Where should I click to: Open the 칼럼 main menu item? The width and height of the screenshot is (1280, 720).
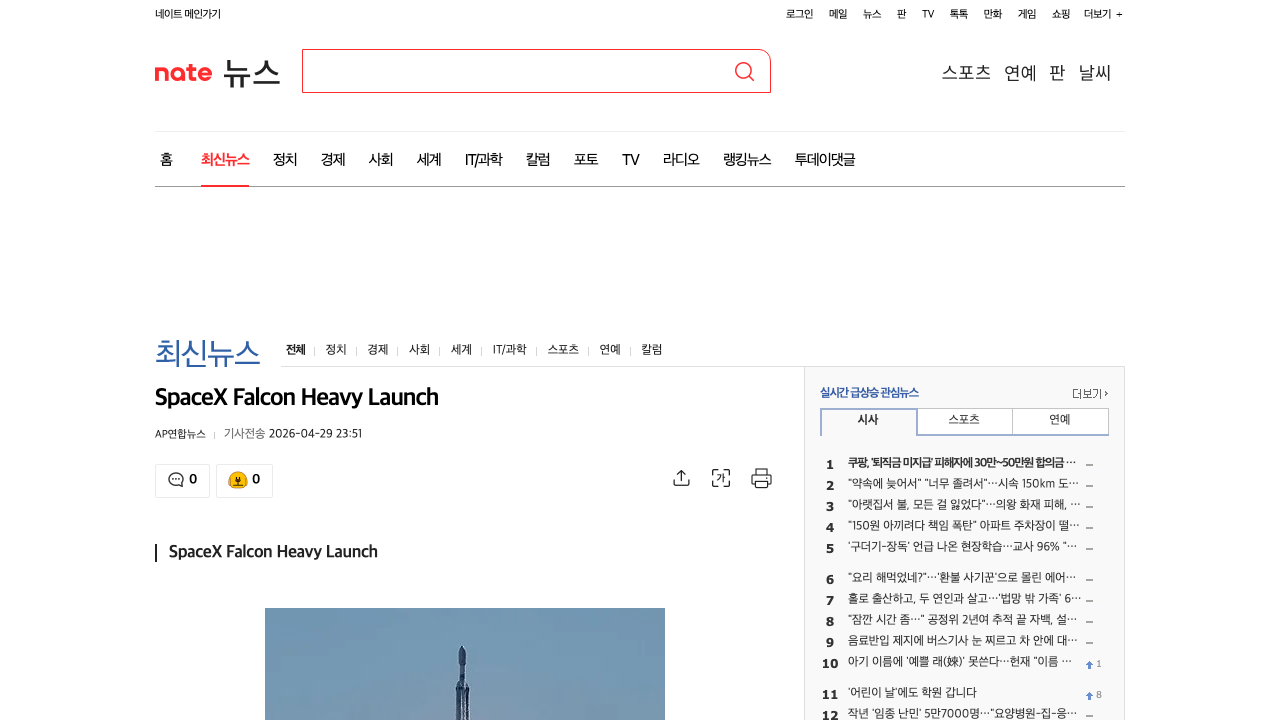click(x=538, y=159)
